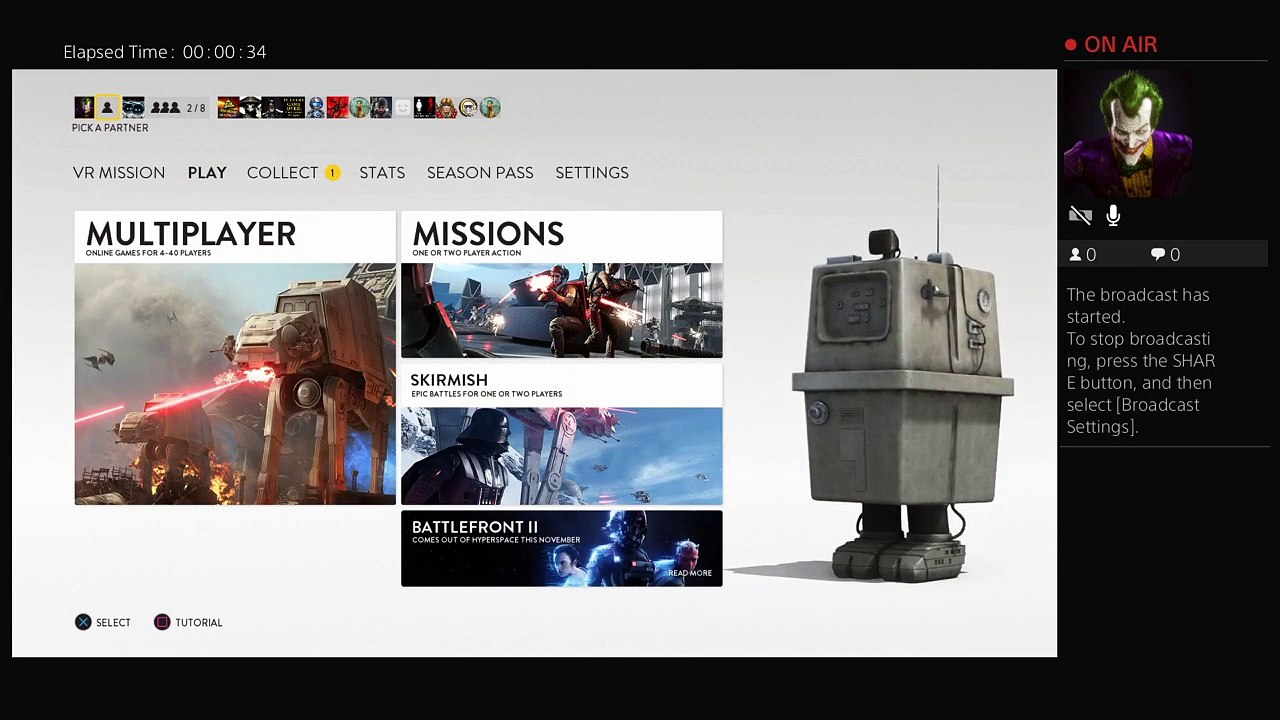Select the Joker avatar in the party bar
Screen dimensions: 1280x720
coord(84,107)
